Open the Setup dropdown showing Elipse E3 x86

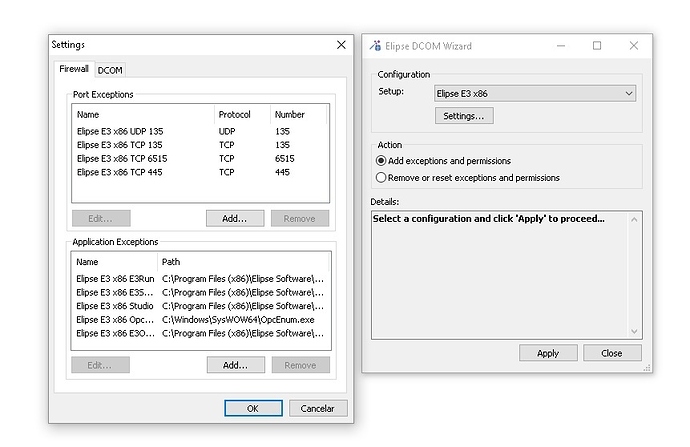point(535,93)
